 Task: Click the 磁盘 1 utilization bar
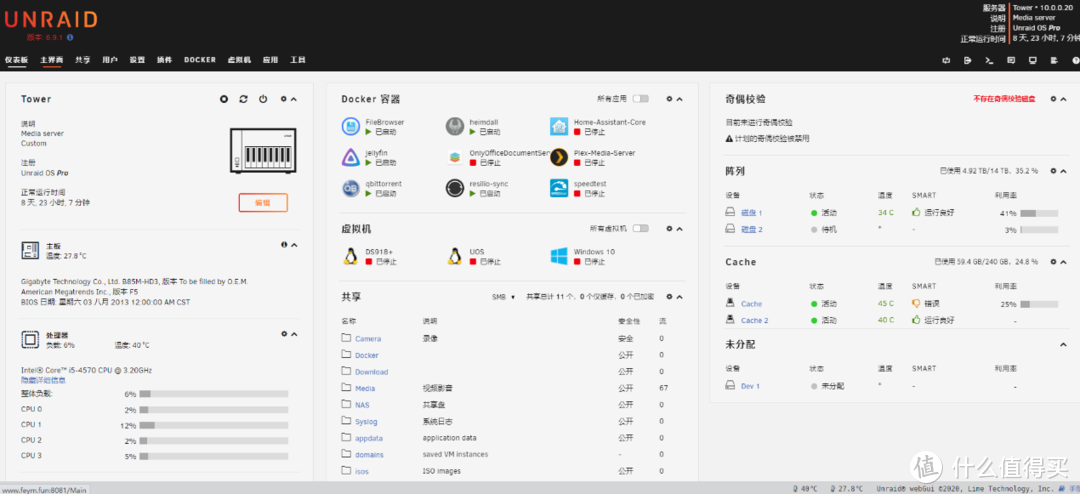1039,213
